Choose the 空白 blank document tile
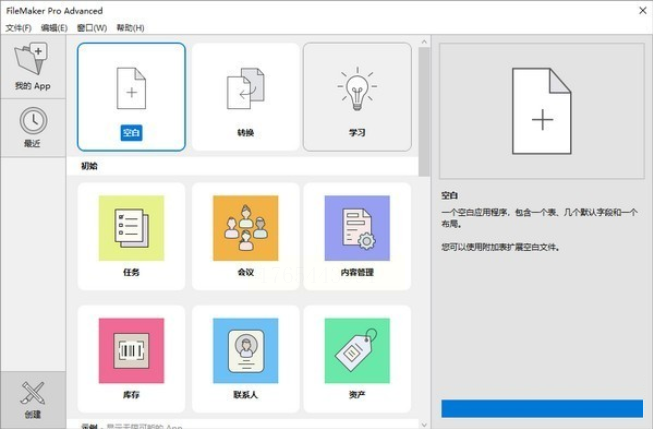653x429 pixels. coord(131,97)
